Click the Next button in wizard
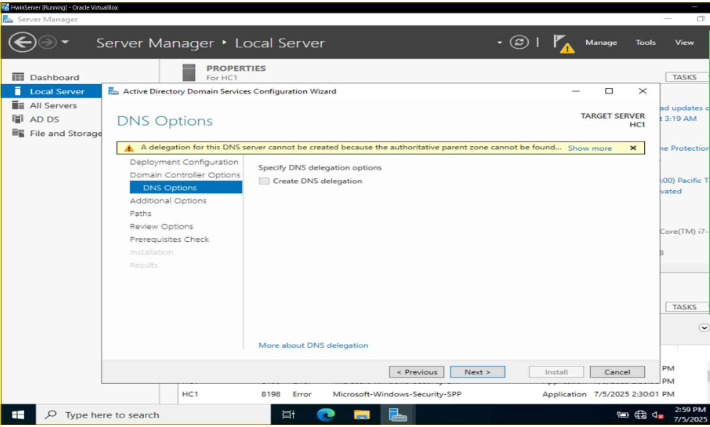The image size is (710, 427). point(477,372)
